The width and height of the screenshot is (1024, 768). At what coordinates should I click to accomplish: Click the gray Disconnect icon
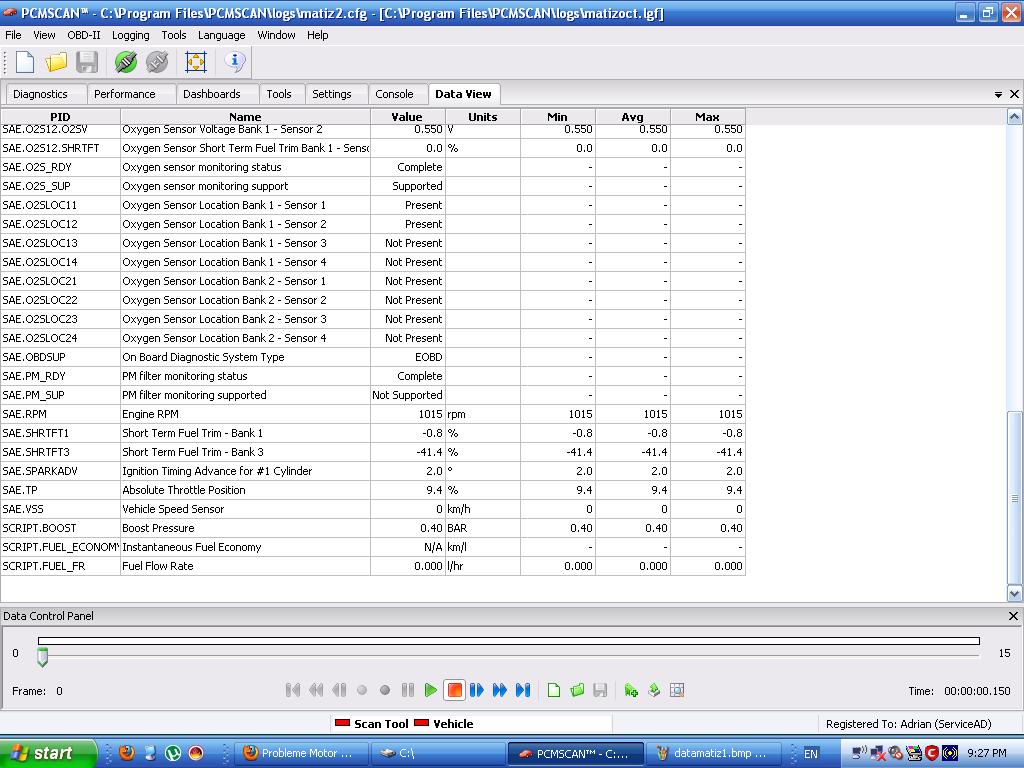tap(157, 63)
